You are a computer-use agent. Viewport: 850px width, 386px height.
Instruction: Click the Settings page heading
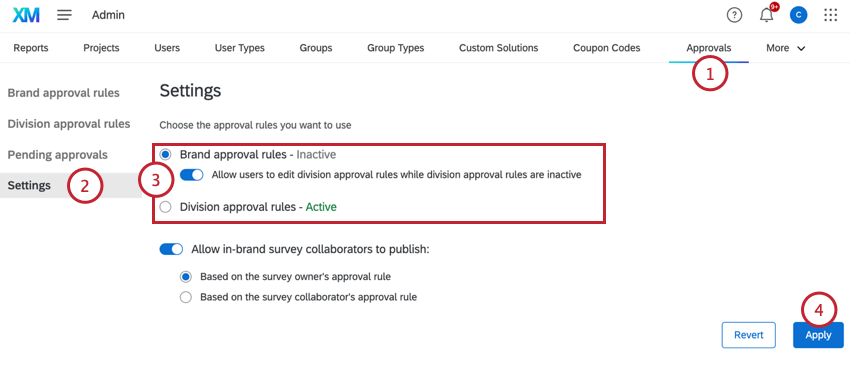coord(190,90)
